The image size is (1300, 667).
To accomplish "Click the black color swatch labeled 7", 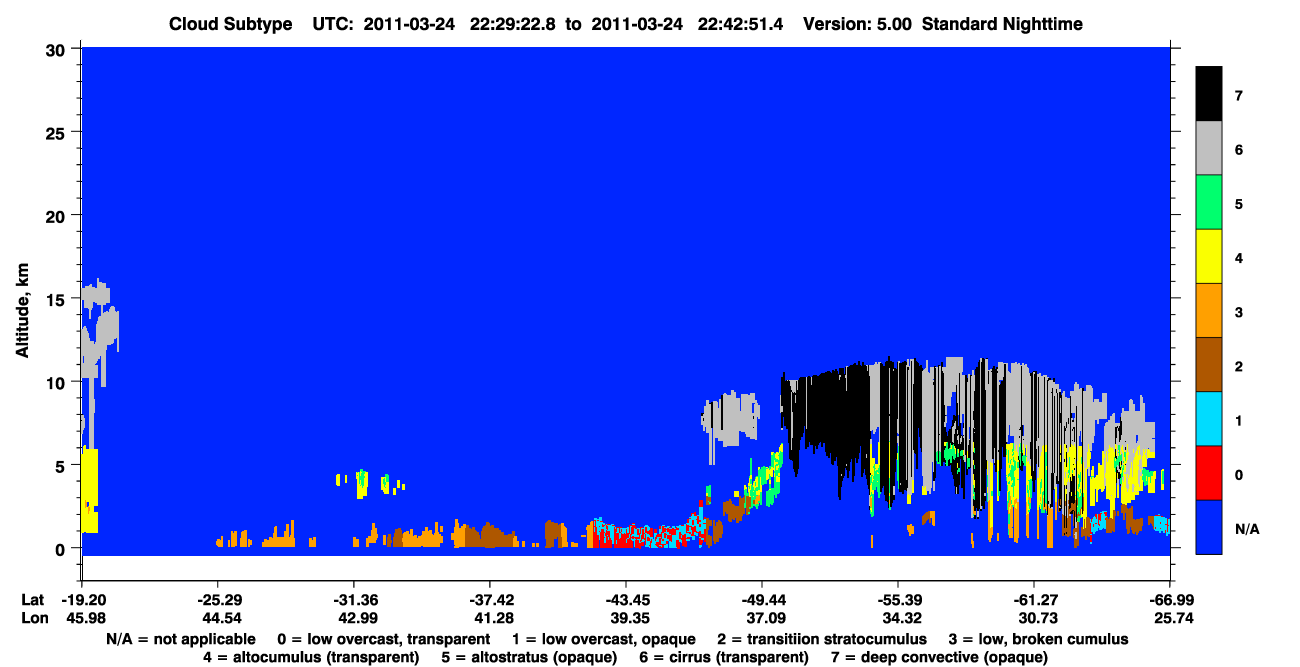I will click(1209, 94).
